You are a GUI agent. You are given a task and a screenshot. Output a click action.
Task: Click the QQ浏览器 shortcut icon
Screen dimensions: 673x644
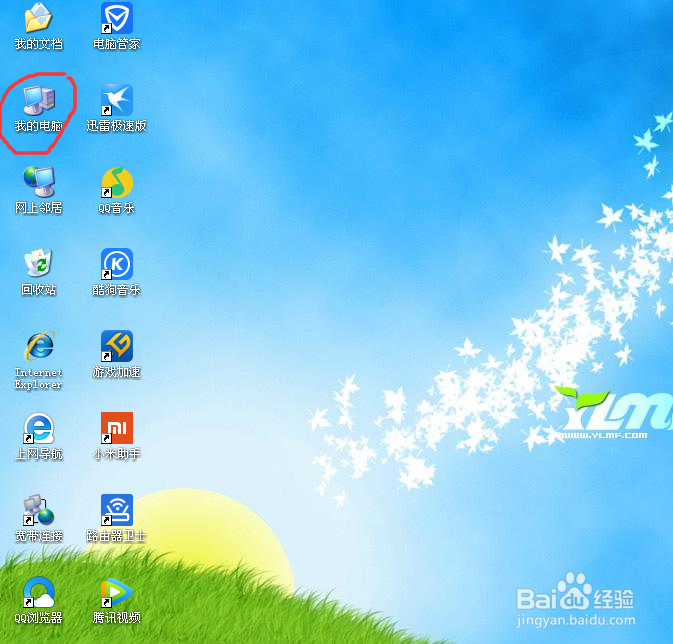tap(39, 592)
